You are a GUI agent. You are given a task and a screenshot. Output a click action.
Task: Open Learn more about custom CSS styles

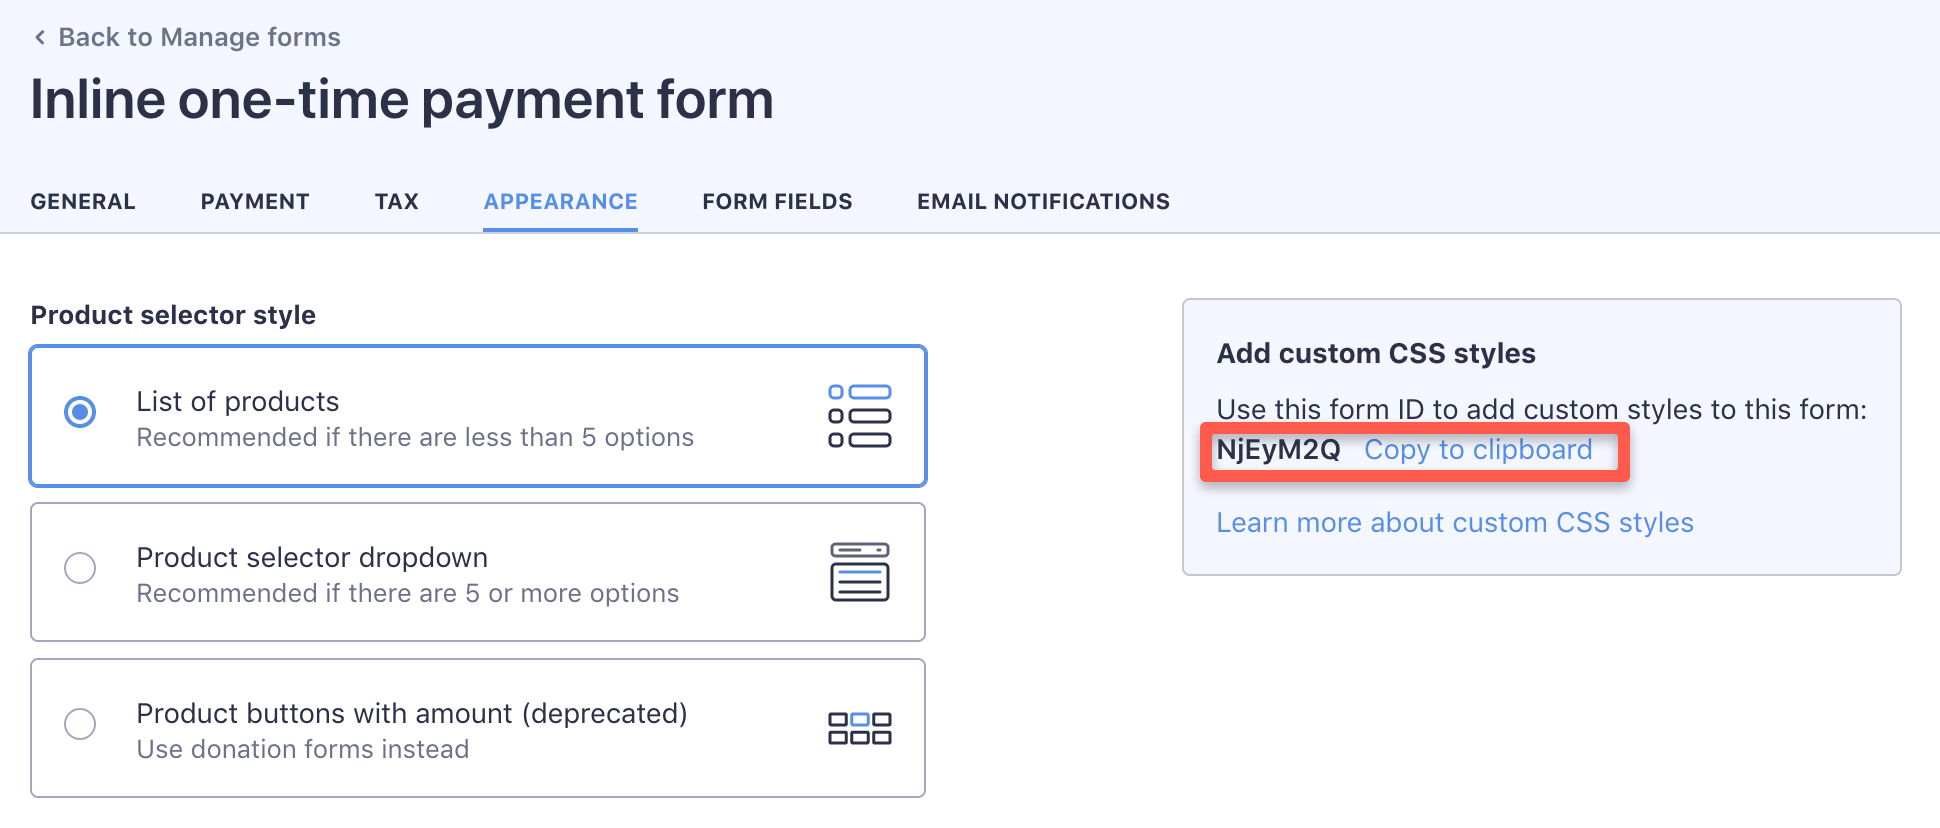(x=1454, y=523)
